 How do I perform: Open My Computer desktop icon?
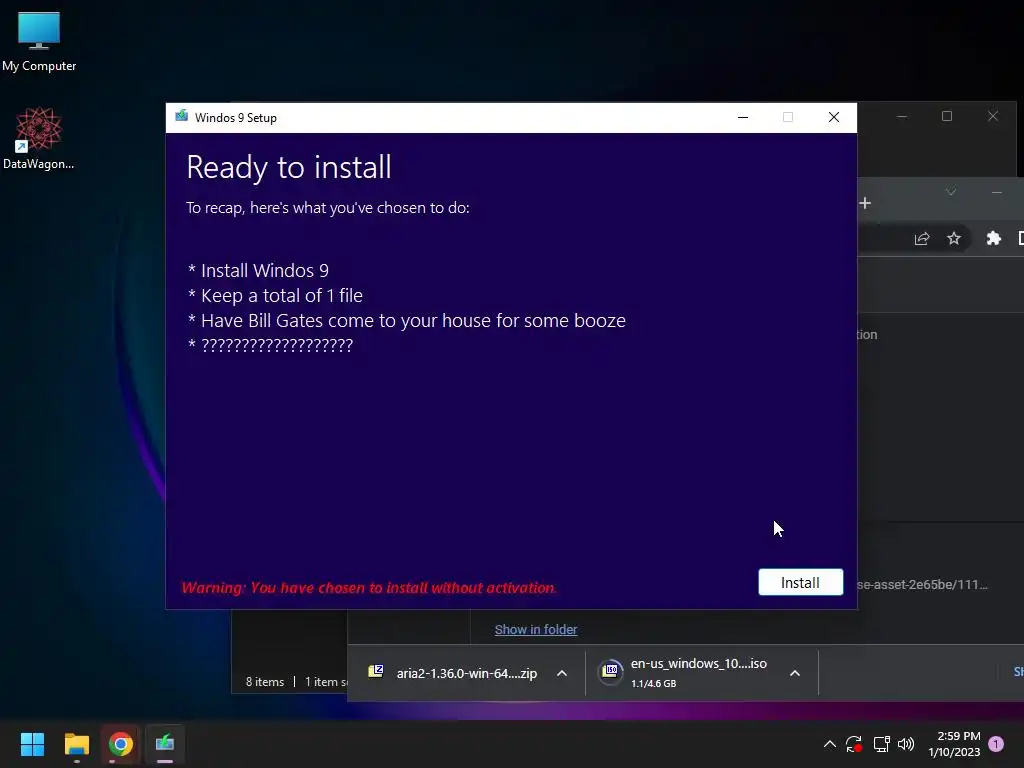(x=39, y=42)
